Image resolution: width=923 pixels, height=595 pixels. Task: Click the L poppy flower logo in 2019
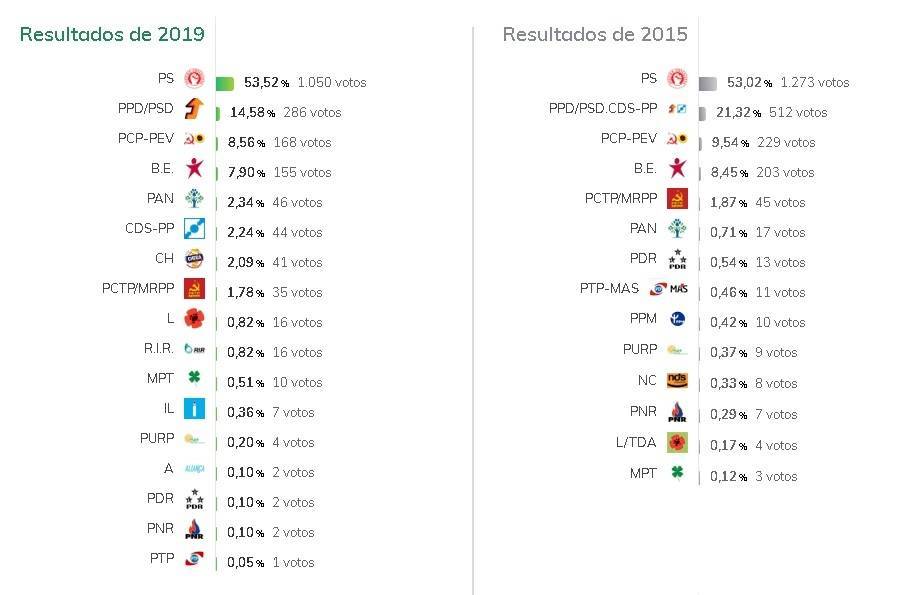(x=194, y=318)
